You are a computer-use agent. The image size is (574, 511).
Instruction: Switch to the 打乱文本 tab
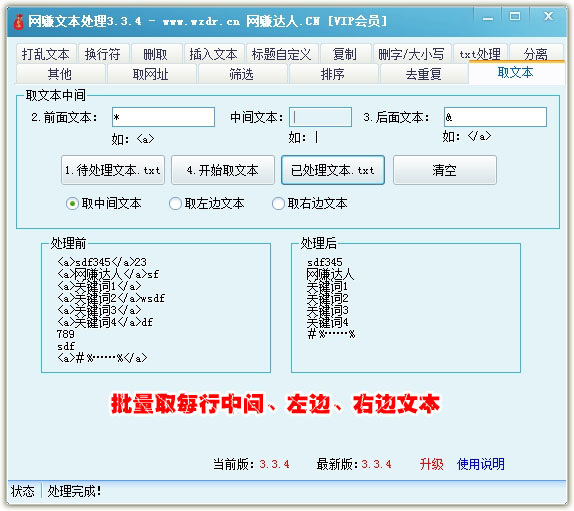tap(46, 54)
